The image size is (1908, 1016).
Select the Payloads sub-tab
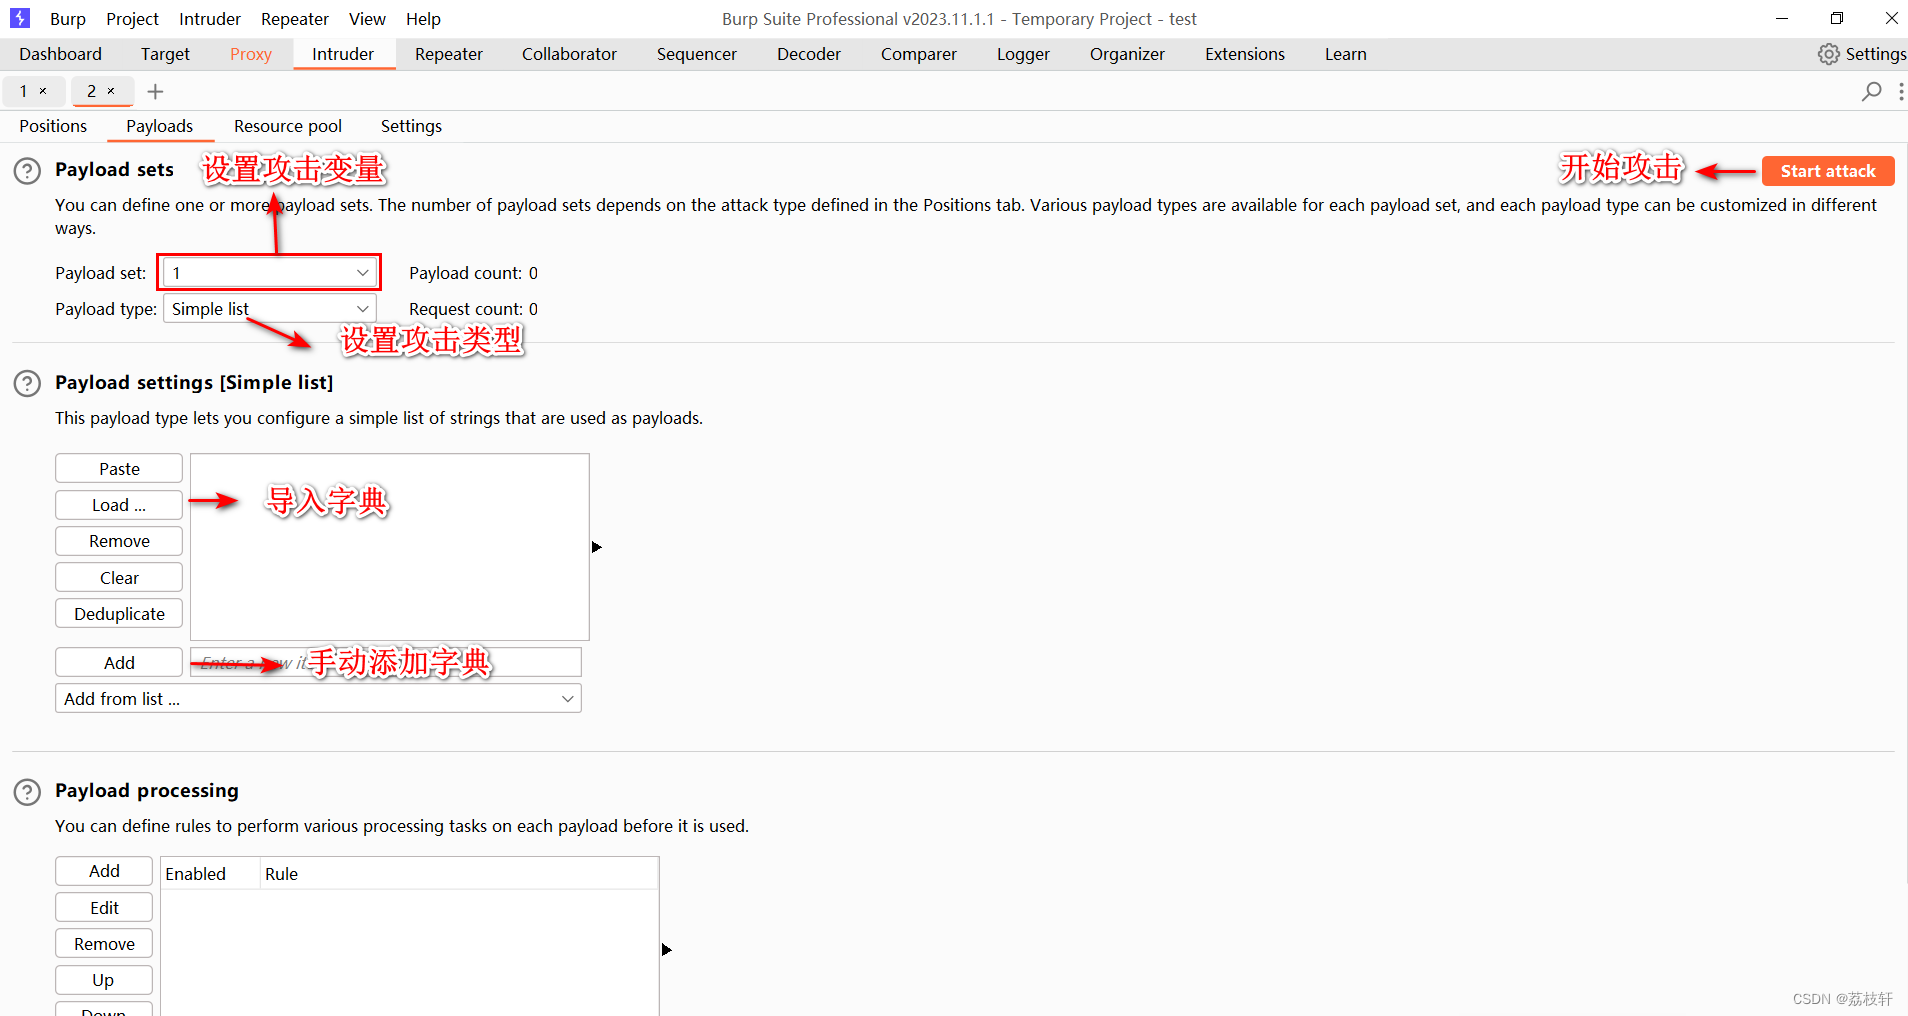click(x=159, y=126)
